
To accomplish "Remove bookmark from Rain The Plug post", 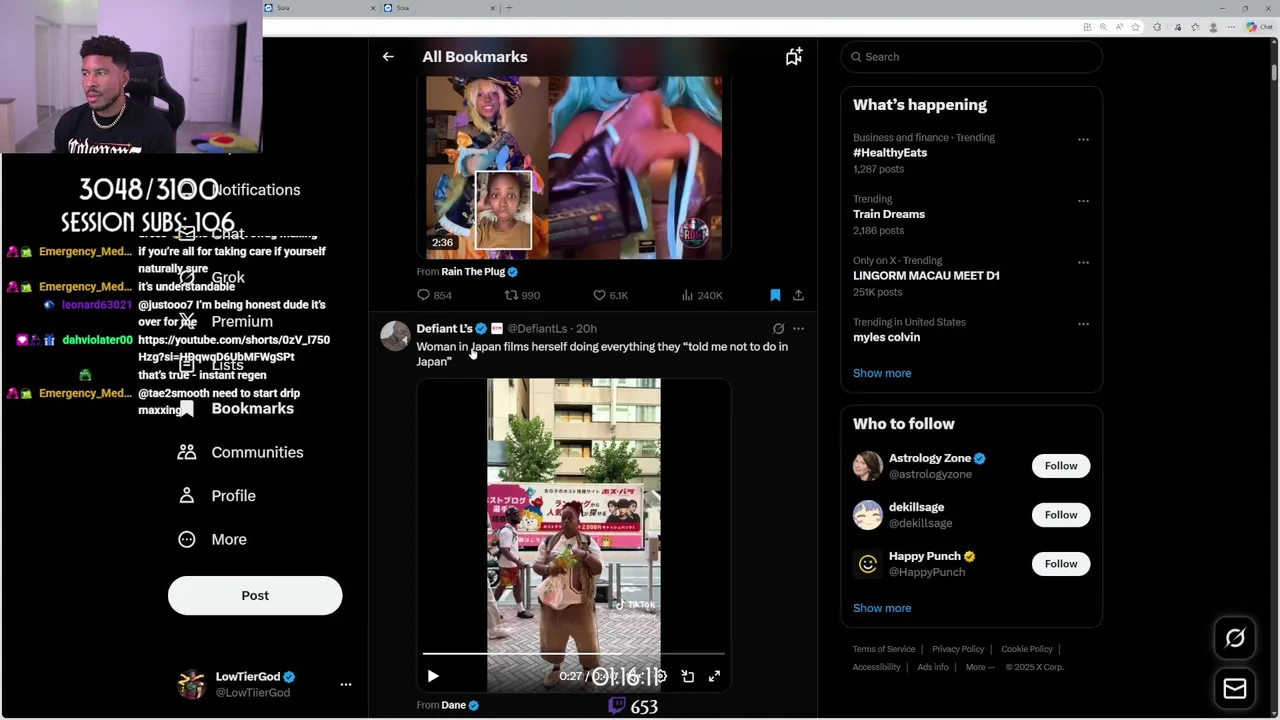I will (x=775, y=295).
